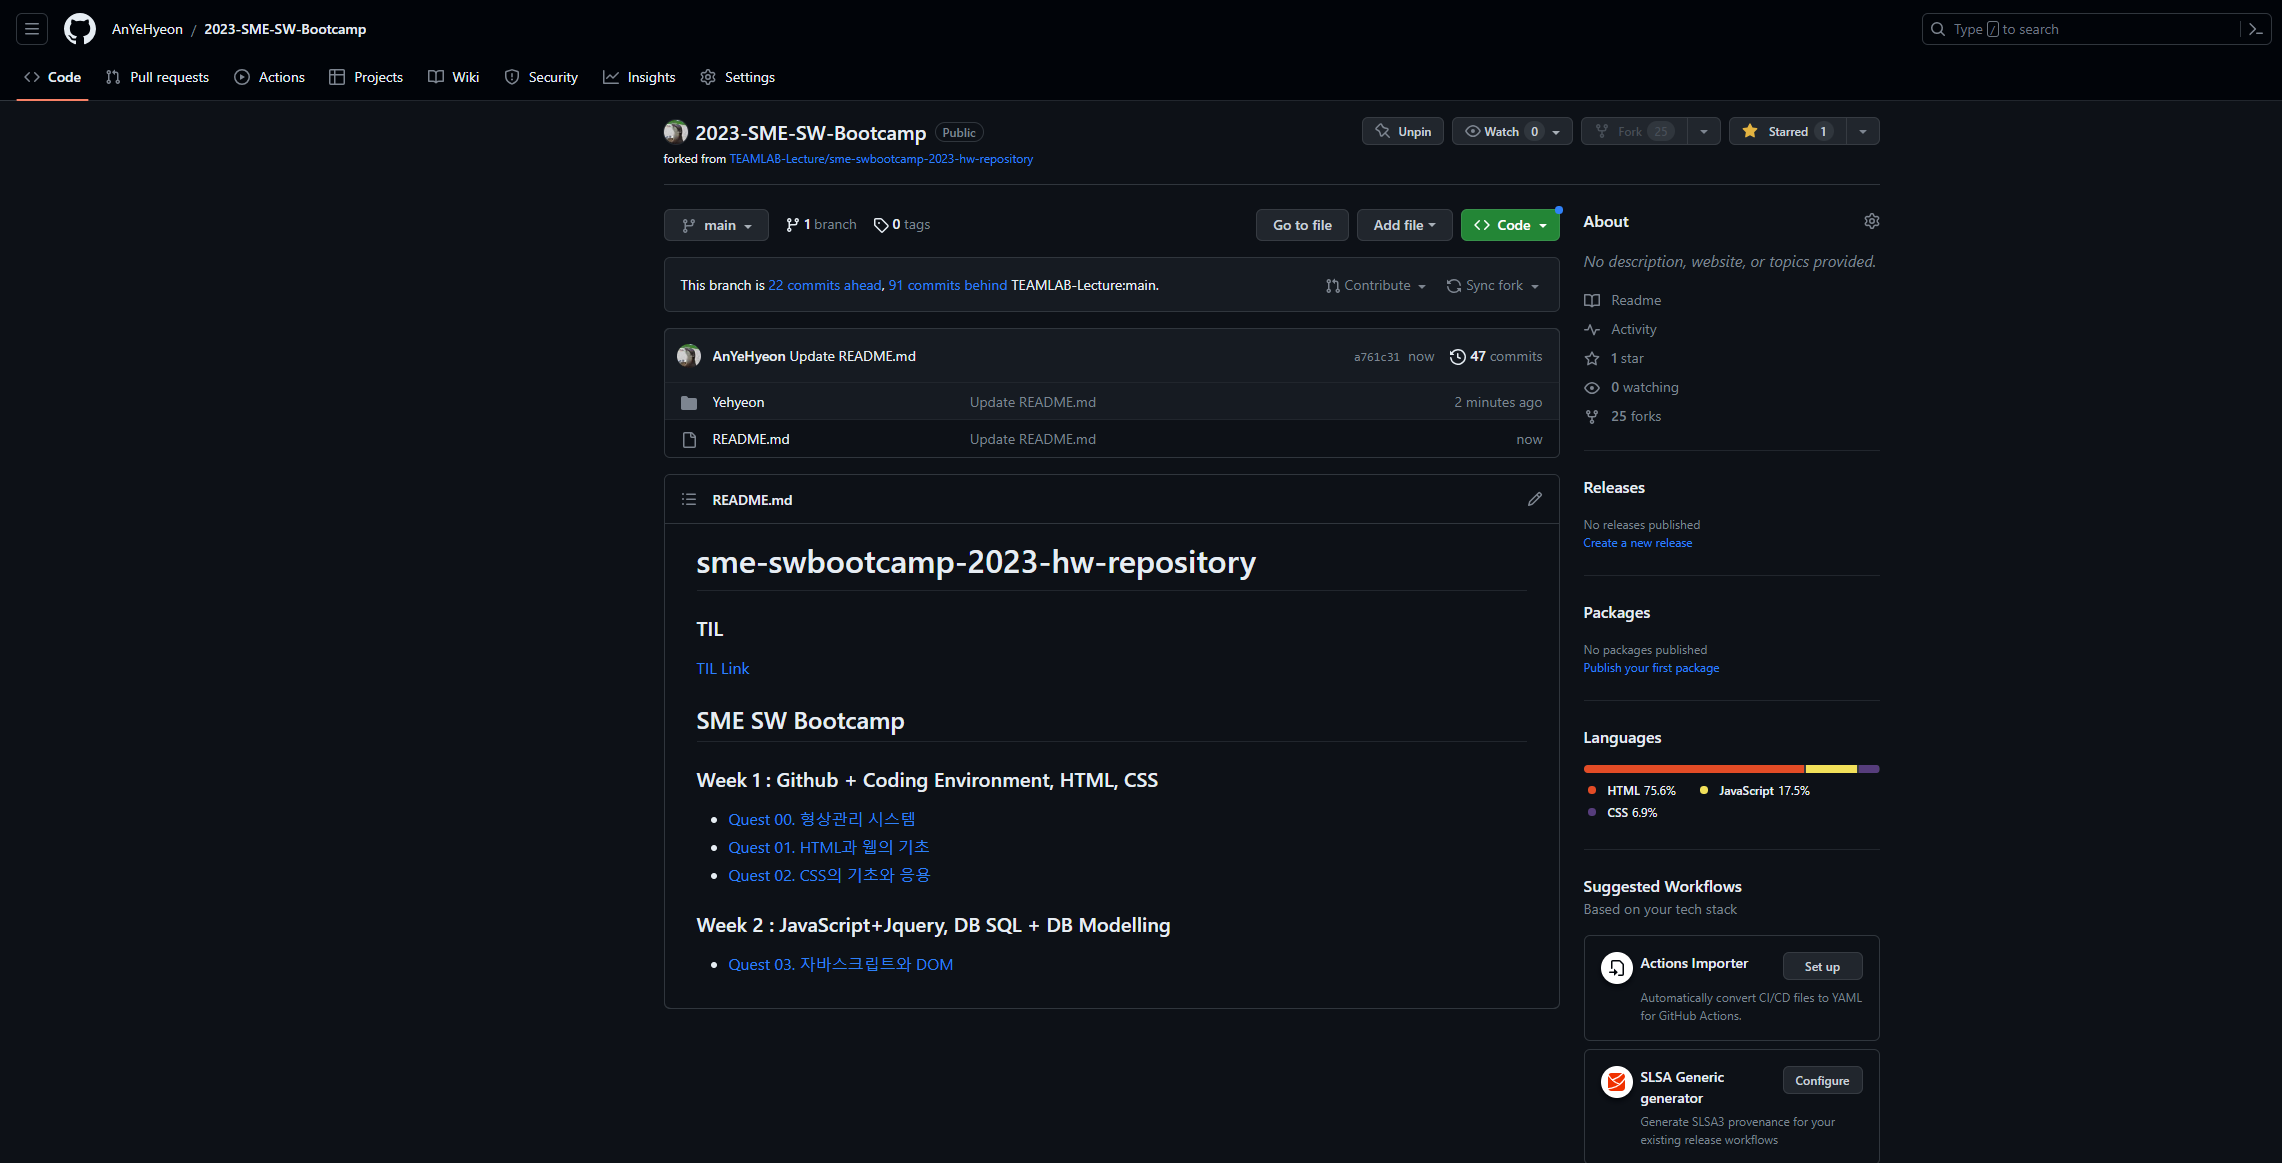
Task: Open README outline list icon
Action: [x=689, y=499]
